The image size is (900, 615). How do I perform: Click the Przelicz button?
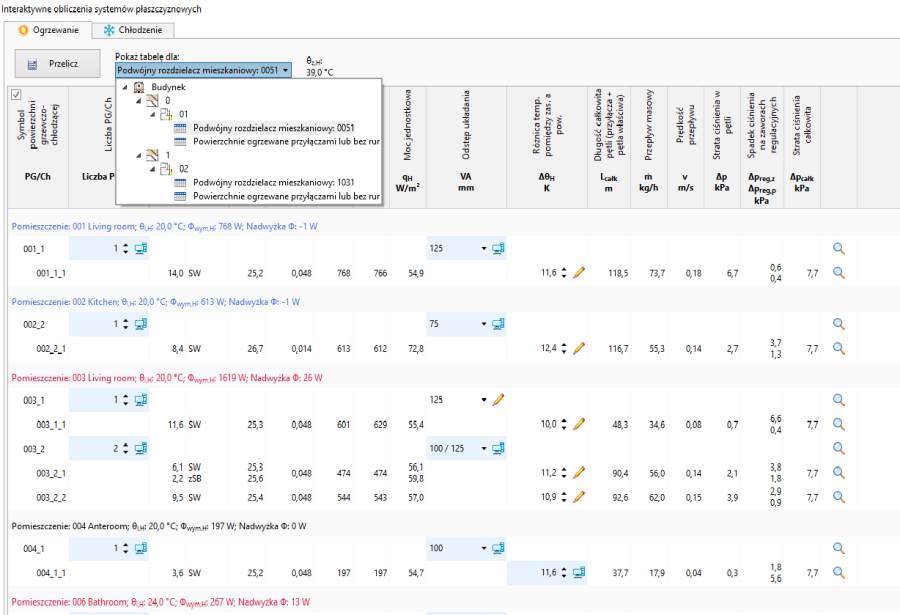(57, 64)
